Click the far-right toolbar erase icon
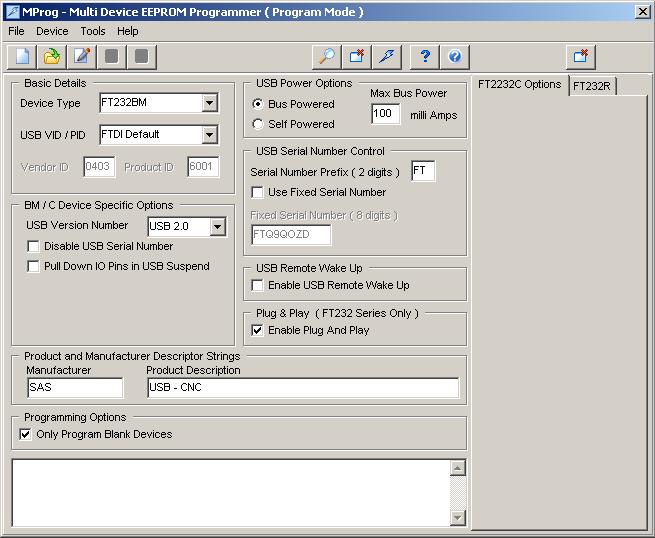The height and width of the screenshot is (538, 655). point(580,56)
